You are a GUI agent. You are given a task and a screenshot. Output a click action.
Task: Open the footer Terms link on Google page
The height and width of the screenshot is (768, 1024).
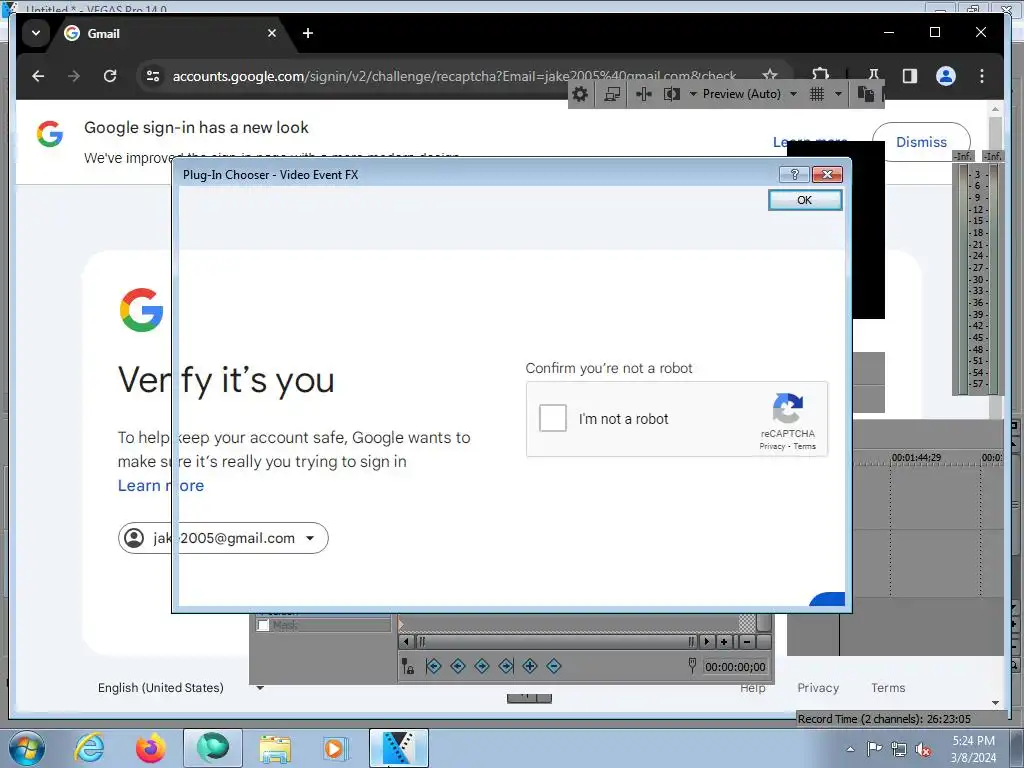(x=888, y=688)
